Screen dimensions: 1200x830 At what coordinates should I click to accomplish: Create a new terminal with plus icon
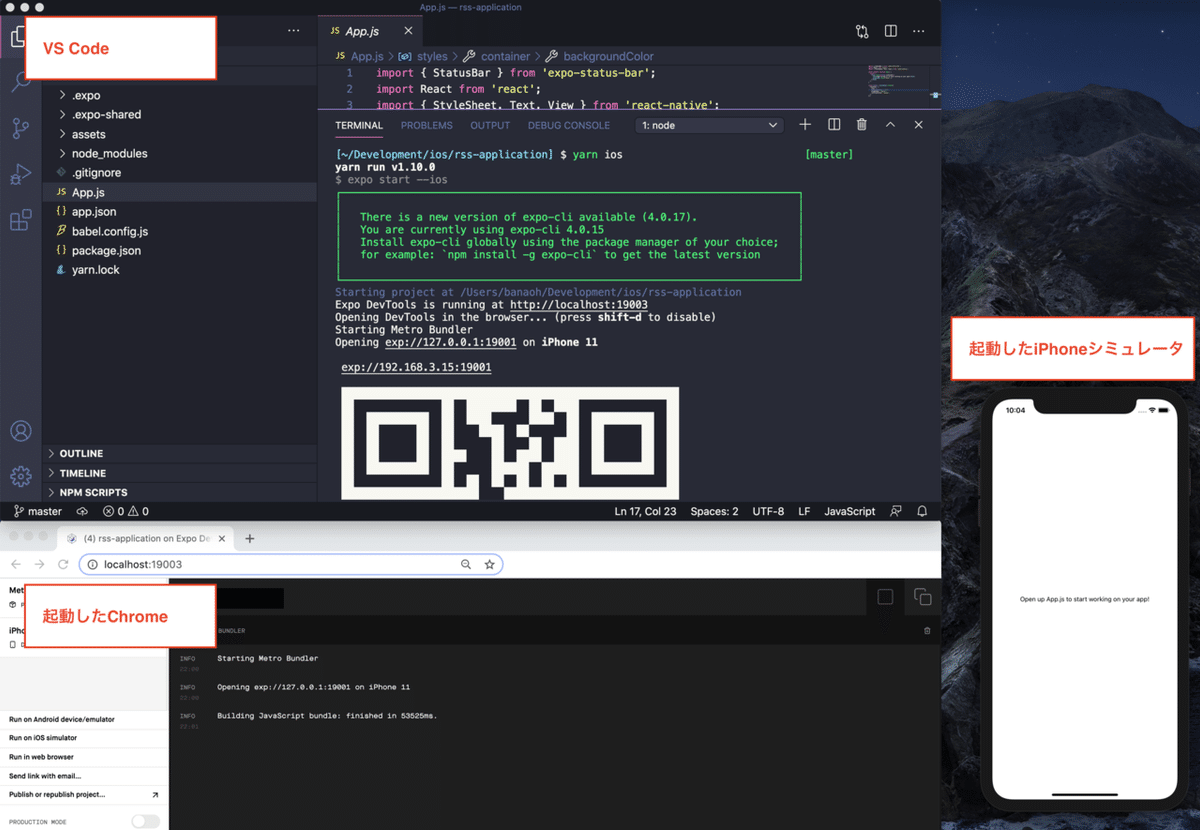click(x=805, y=125)
